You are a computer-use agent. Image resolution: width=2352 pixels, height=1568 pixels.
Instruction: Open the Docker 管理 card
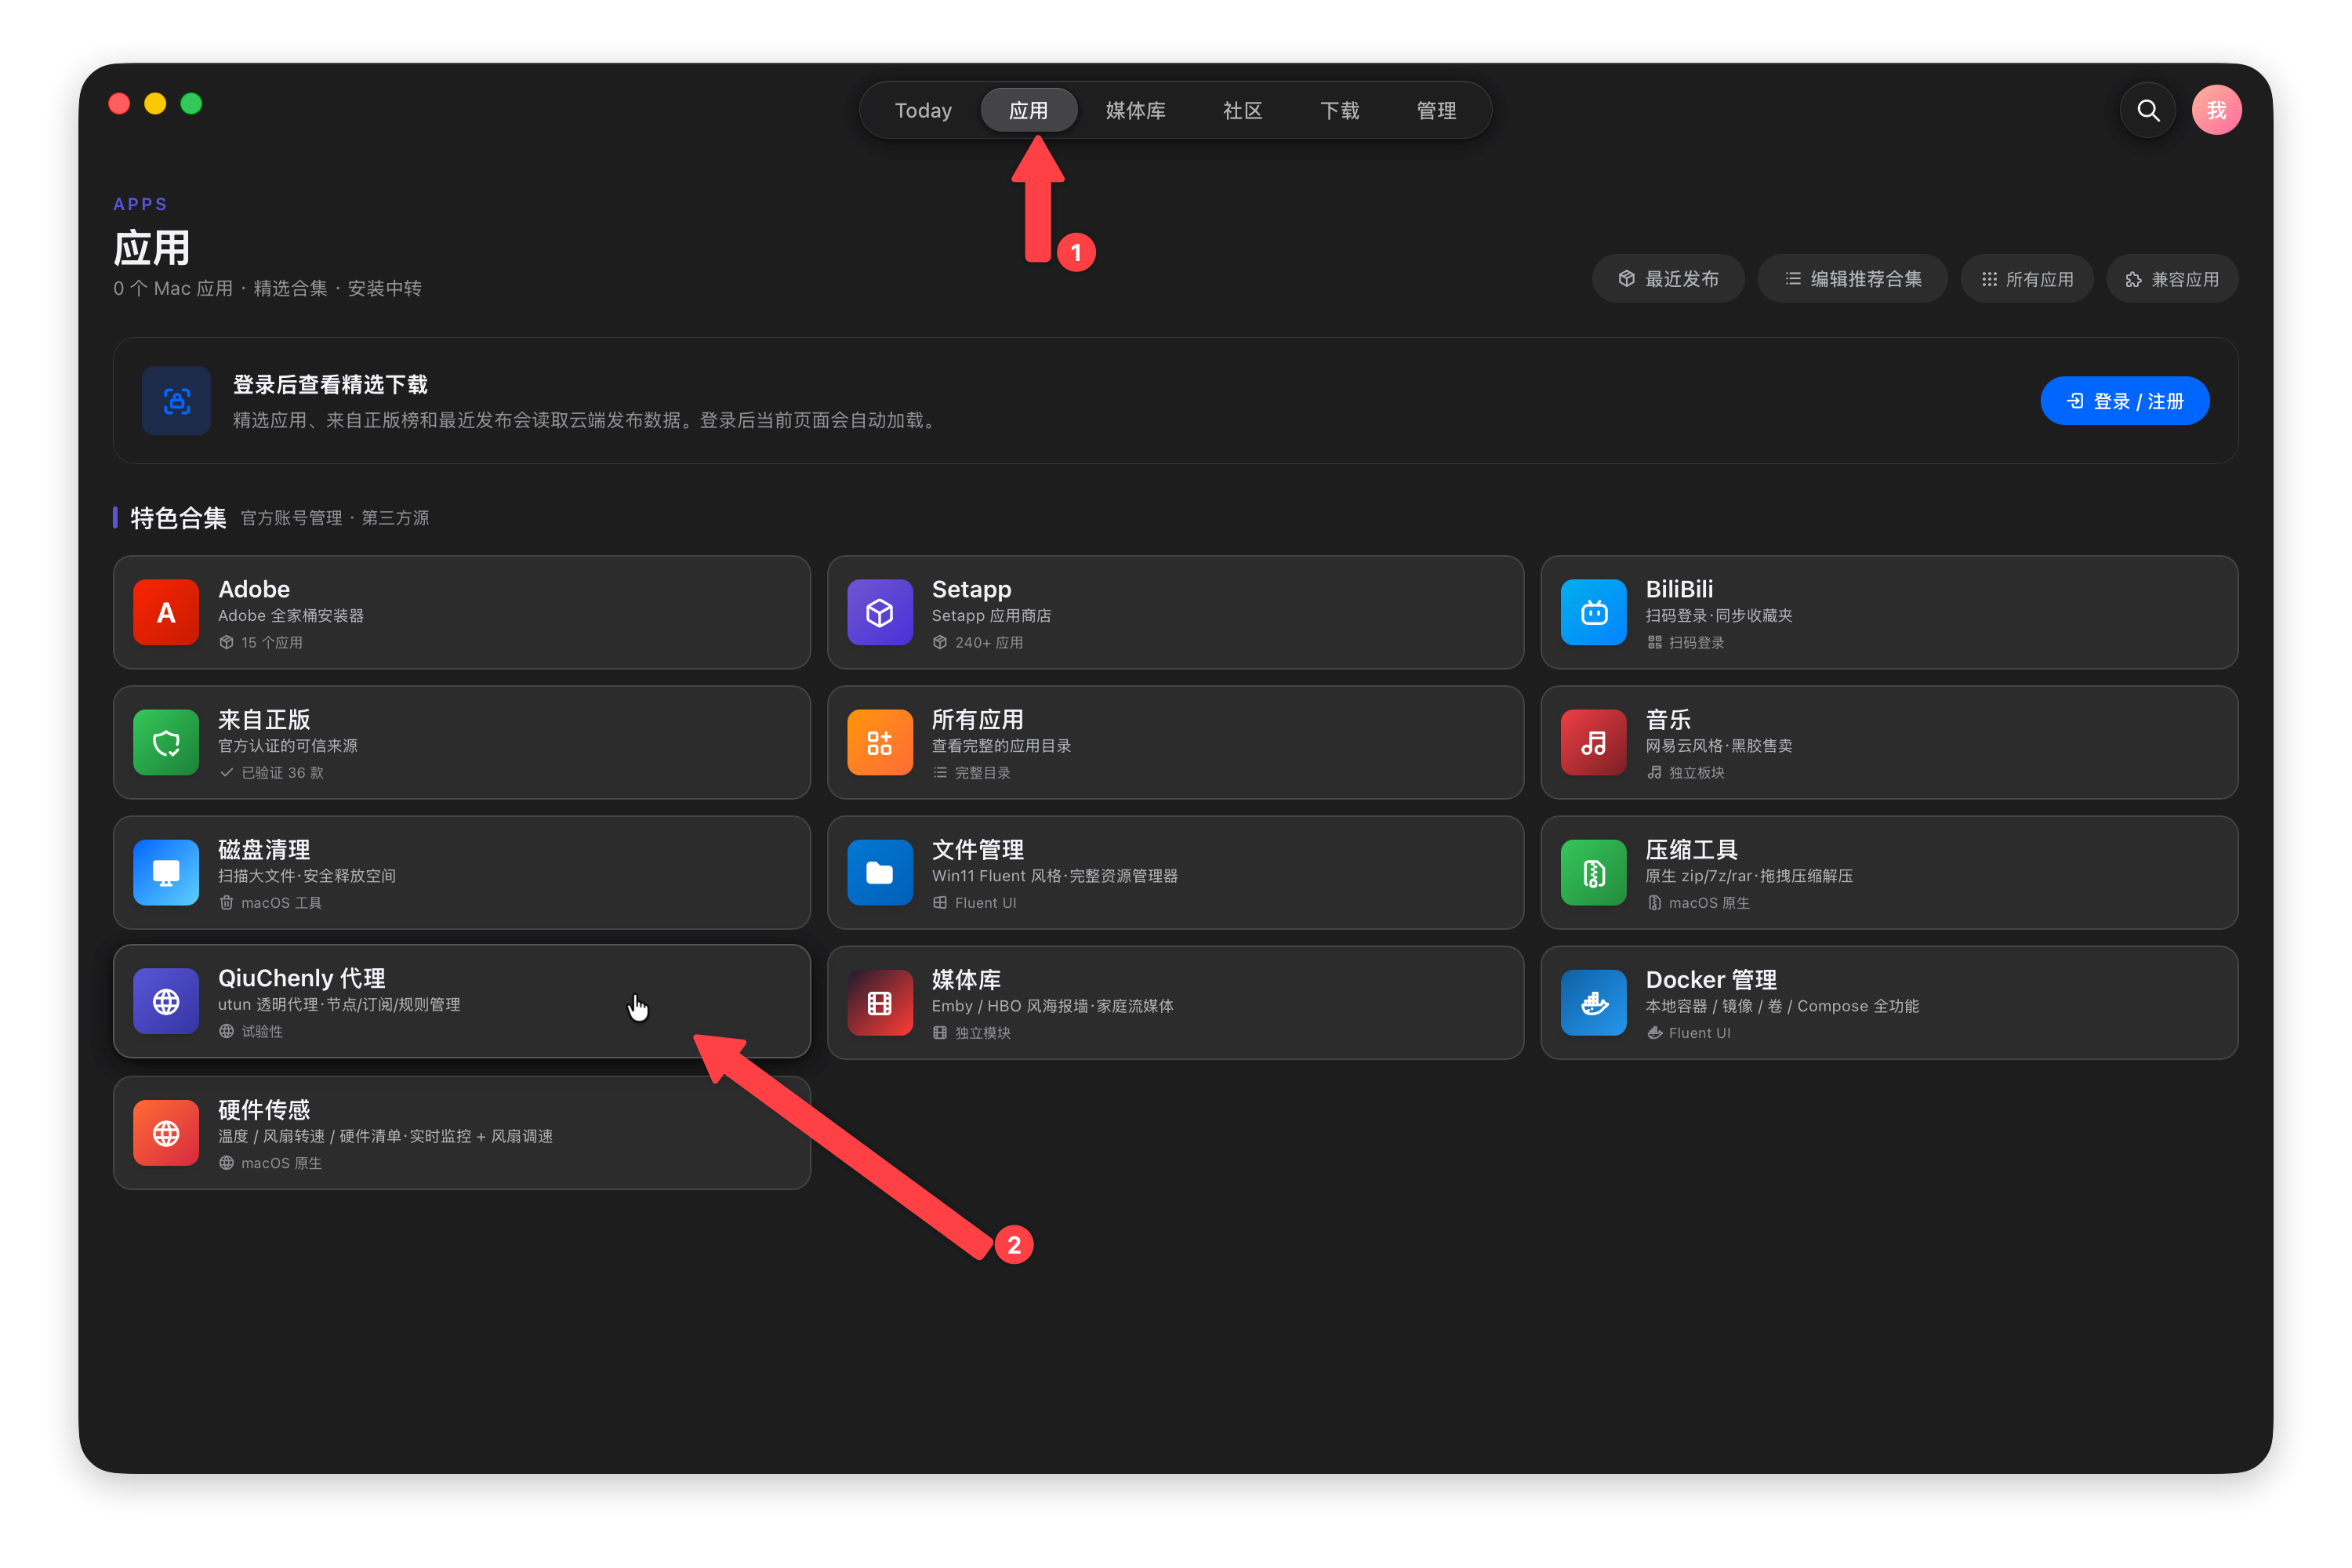1889,1002
